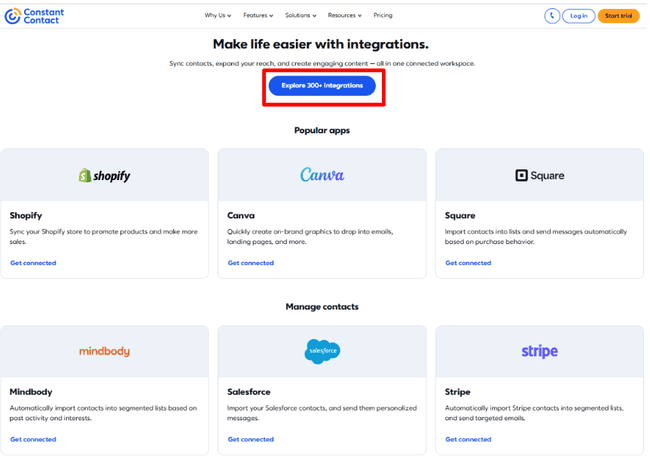Click Get connected under Stripe
Image resolution: width=650 pixels, height=467 pixels.
click(x=470, y=440)
